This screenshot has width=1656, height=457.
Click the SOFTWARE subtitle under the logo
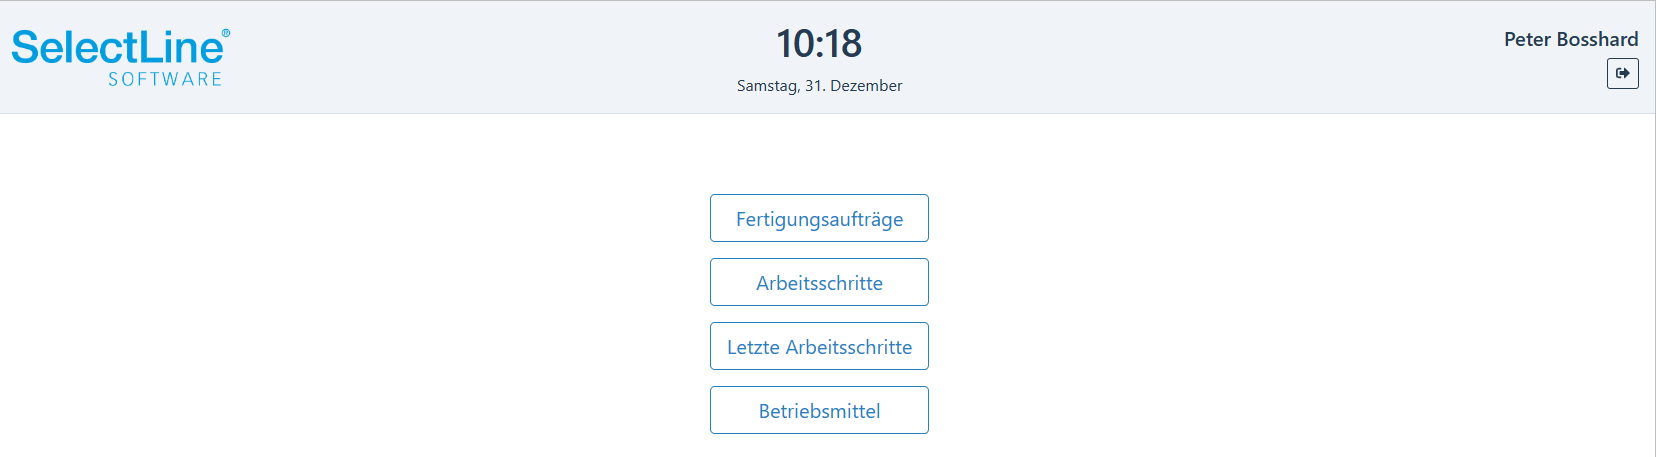165,79
